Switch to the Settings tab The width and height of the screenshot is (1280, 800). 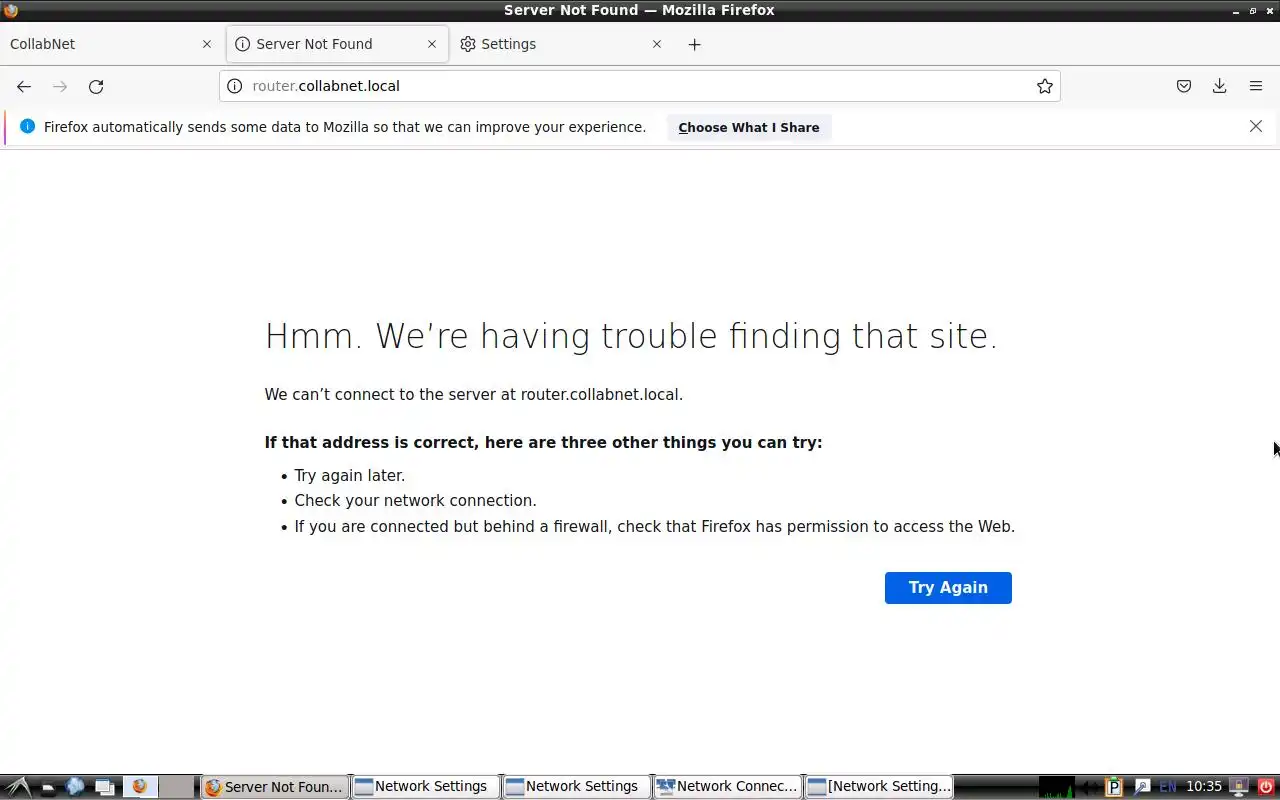tap(562, 44)
